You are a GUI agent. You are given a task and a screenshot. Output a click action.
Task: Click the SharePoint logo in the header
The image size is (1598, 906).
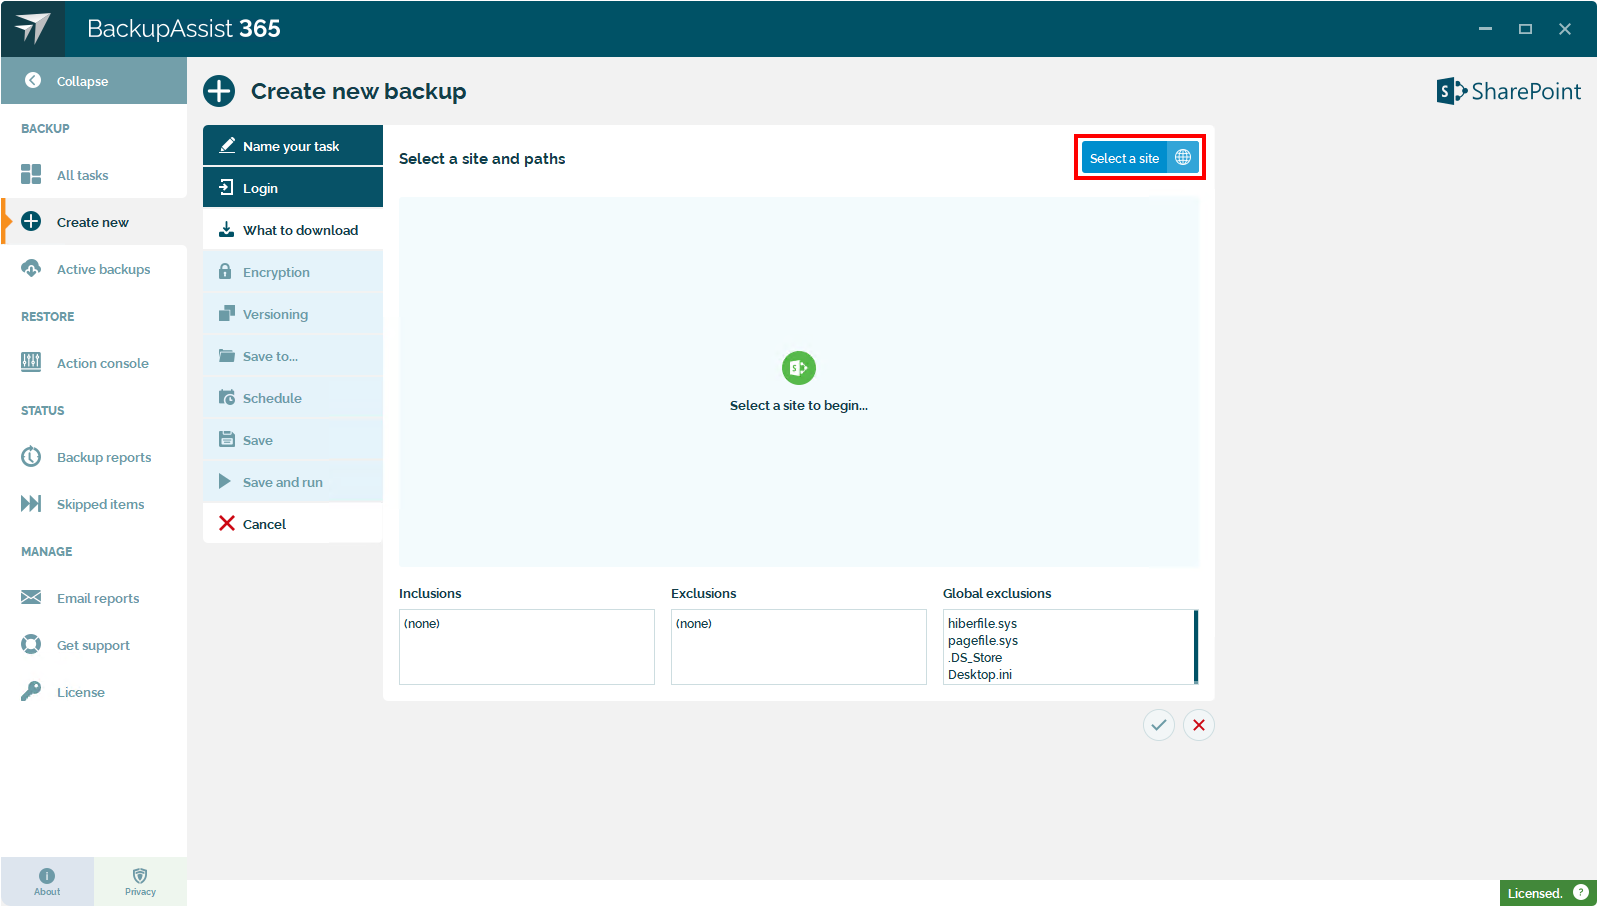pyautogui.click(x=1509, y=91)
